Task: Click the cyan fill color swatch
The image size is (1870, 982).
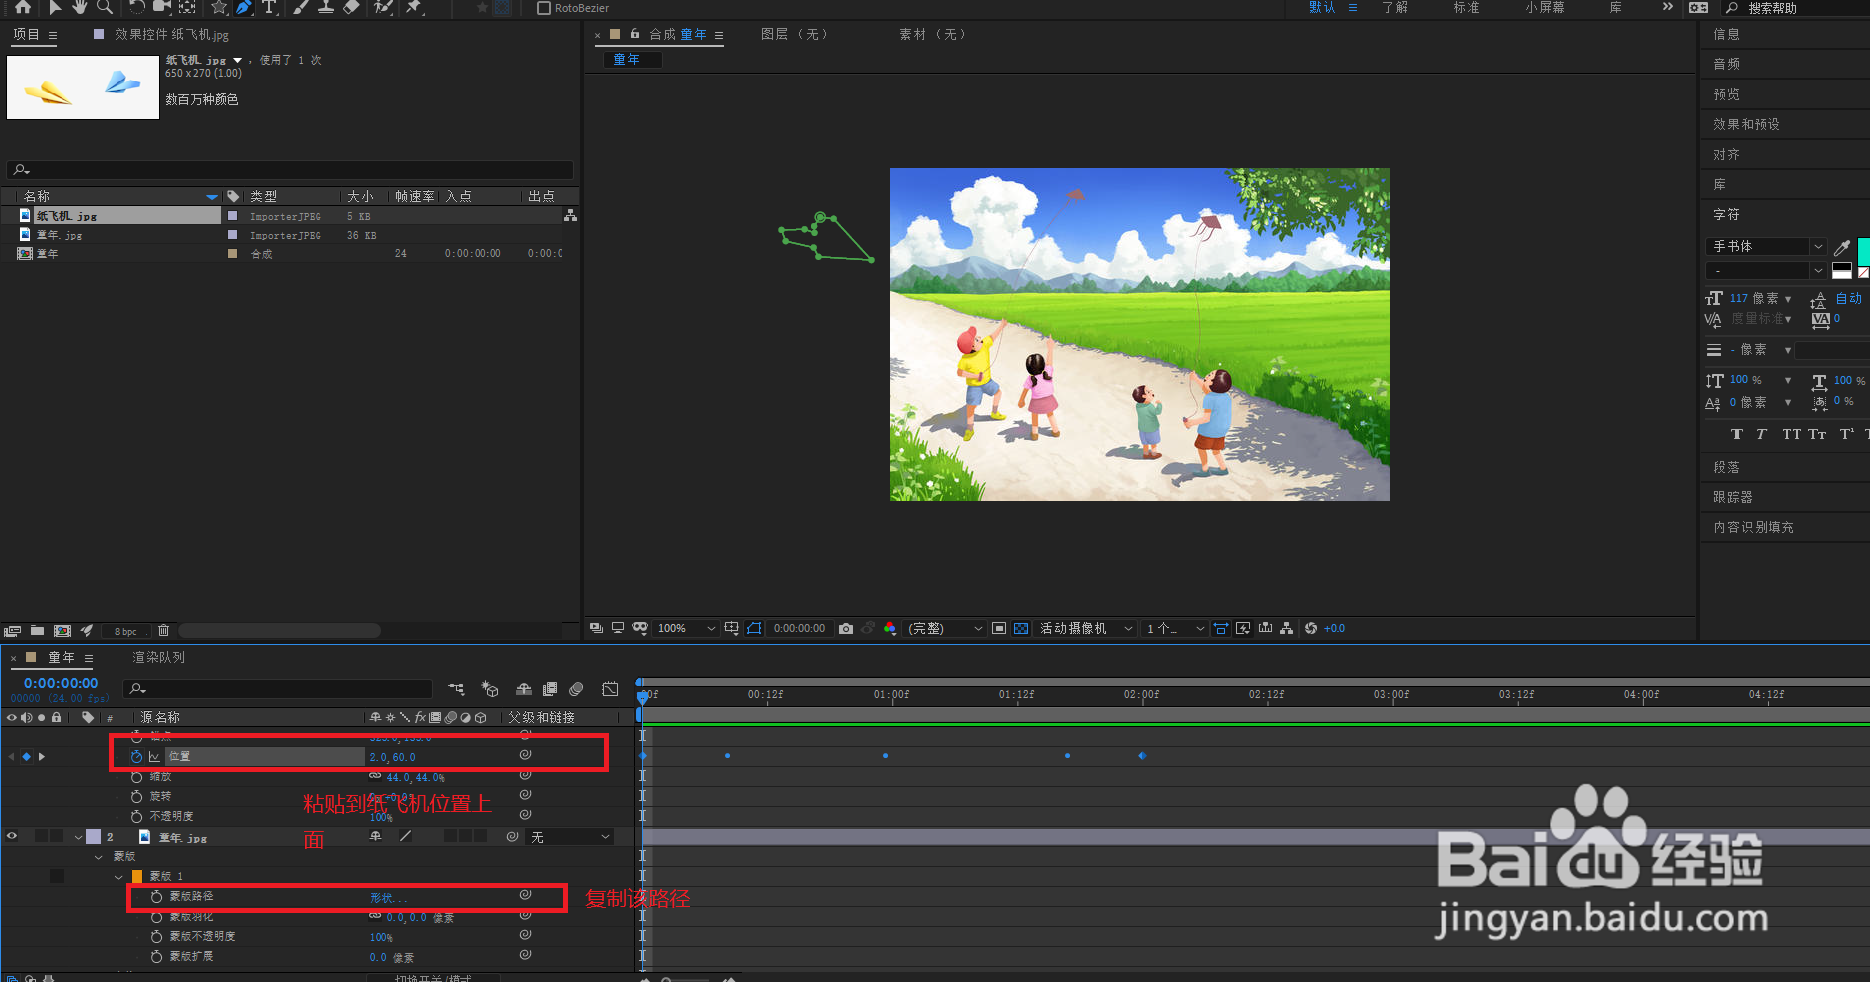Action: (x=1863, y=250)
